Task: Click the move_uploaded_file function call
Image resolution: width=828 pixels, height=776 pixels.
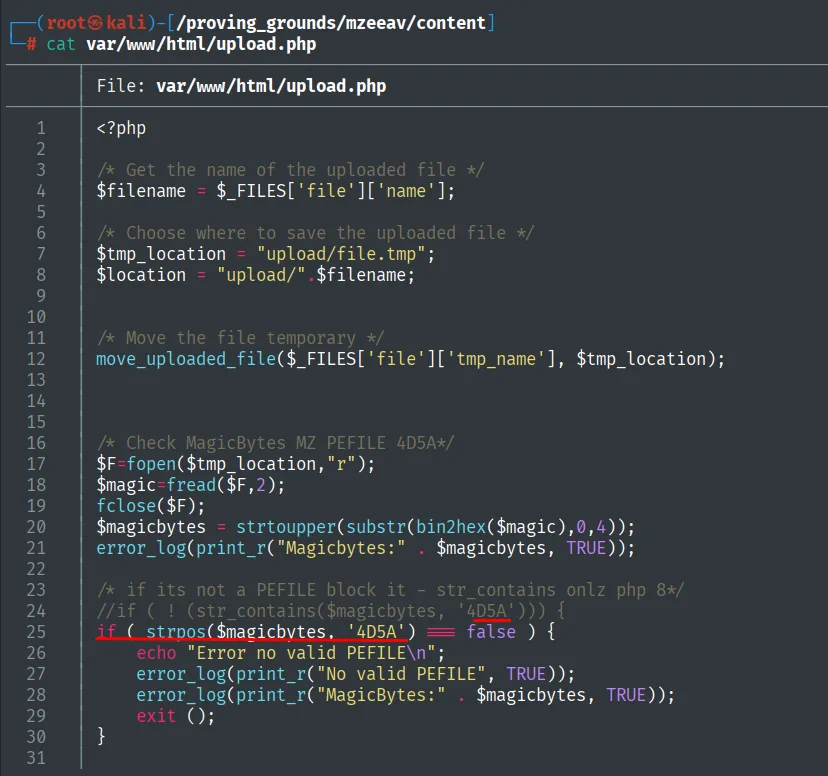Action: click(x=410, y=359)
